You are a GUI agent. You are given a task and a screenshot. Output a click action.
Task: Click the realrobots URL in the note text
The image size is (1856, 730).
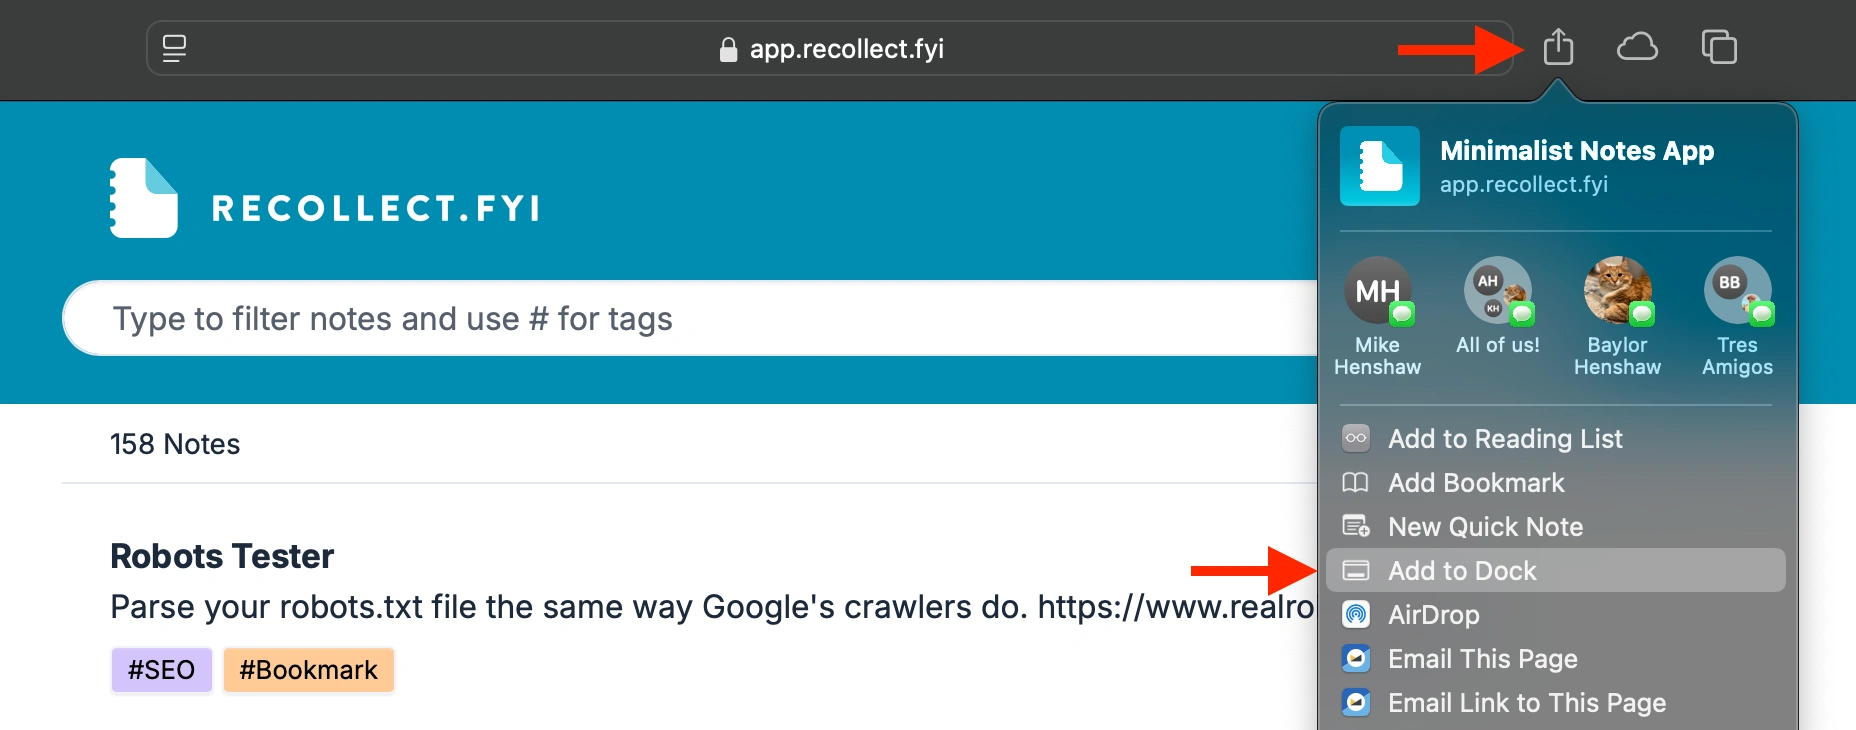pyautogui.click(x=1170, y=606)
